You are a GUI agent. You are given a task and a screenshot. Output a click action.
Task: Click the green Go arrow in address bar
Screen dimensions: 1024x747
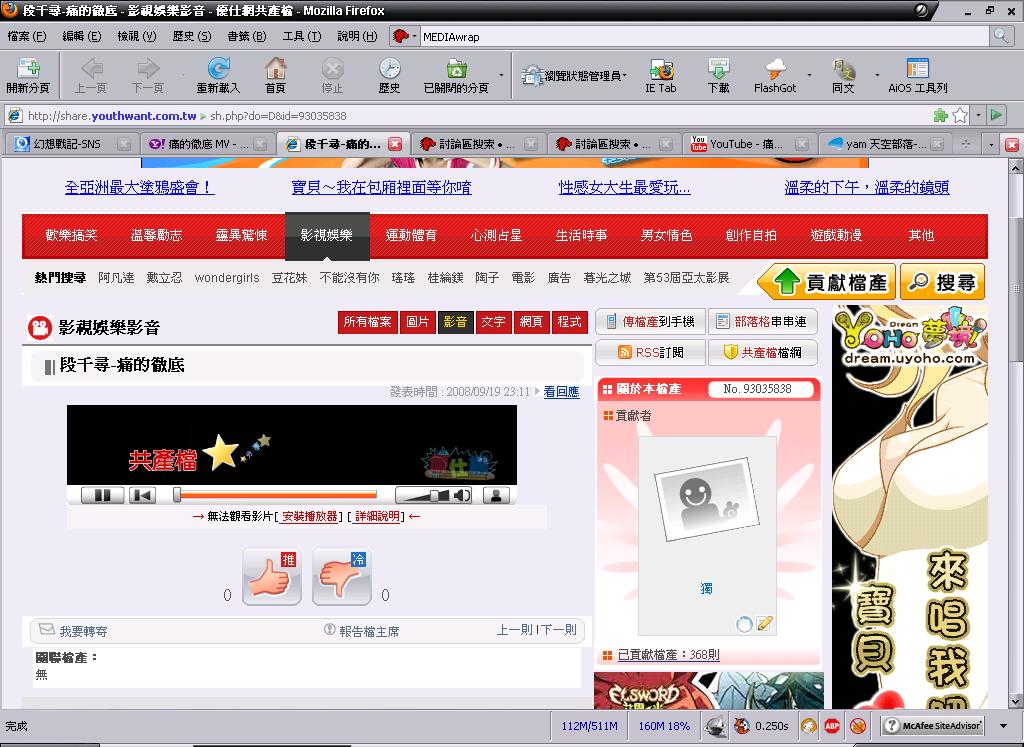pyautogui.click(x=996, y=116)
